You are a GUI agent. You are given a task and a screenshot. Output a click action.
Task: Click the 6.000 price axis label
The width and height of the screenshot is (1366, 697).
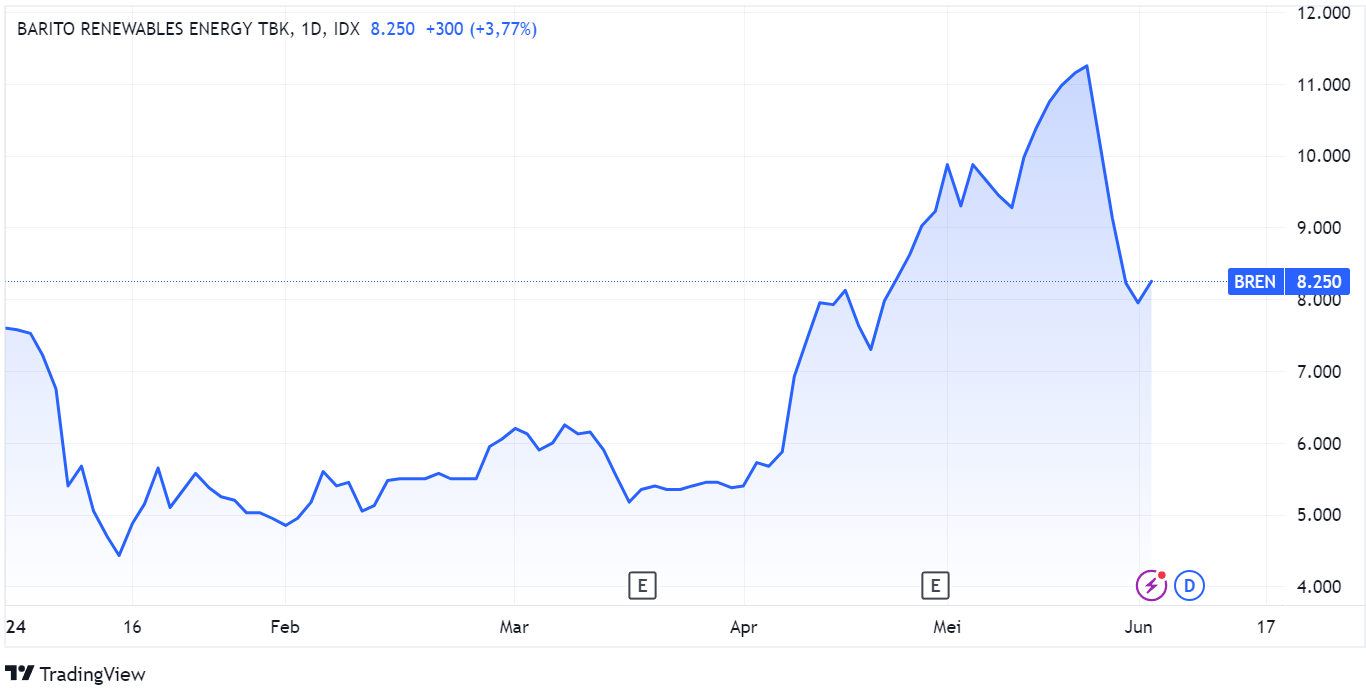point(1320,444)
